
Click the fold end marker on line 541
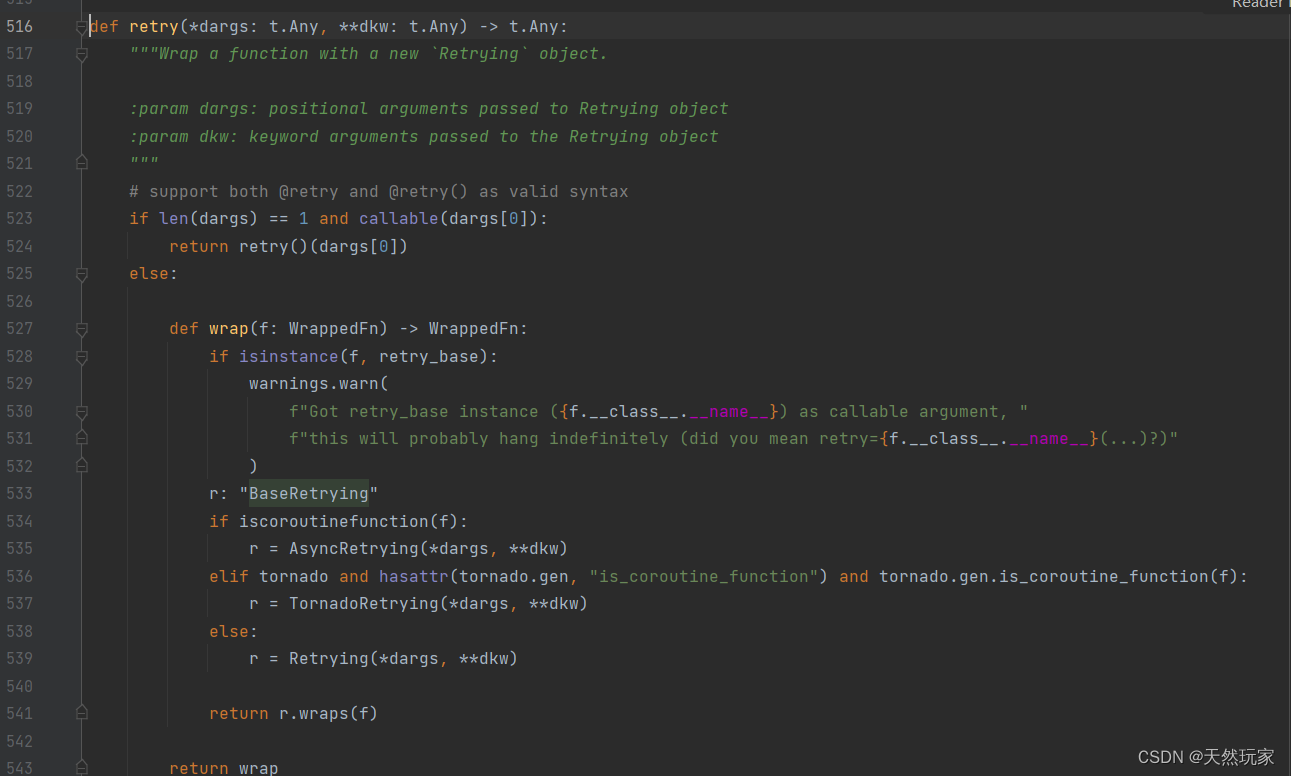tap(82, 713)
